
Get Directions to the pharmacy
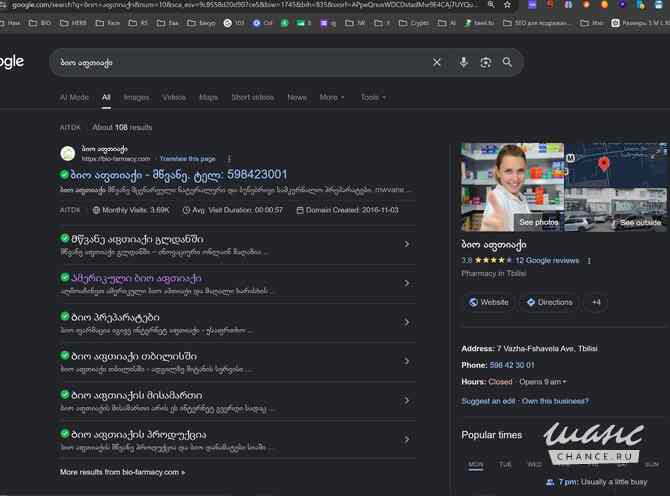[x=550, y=302]
